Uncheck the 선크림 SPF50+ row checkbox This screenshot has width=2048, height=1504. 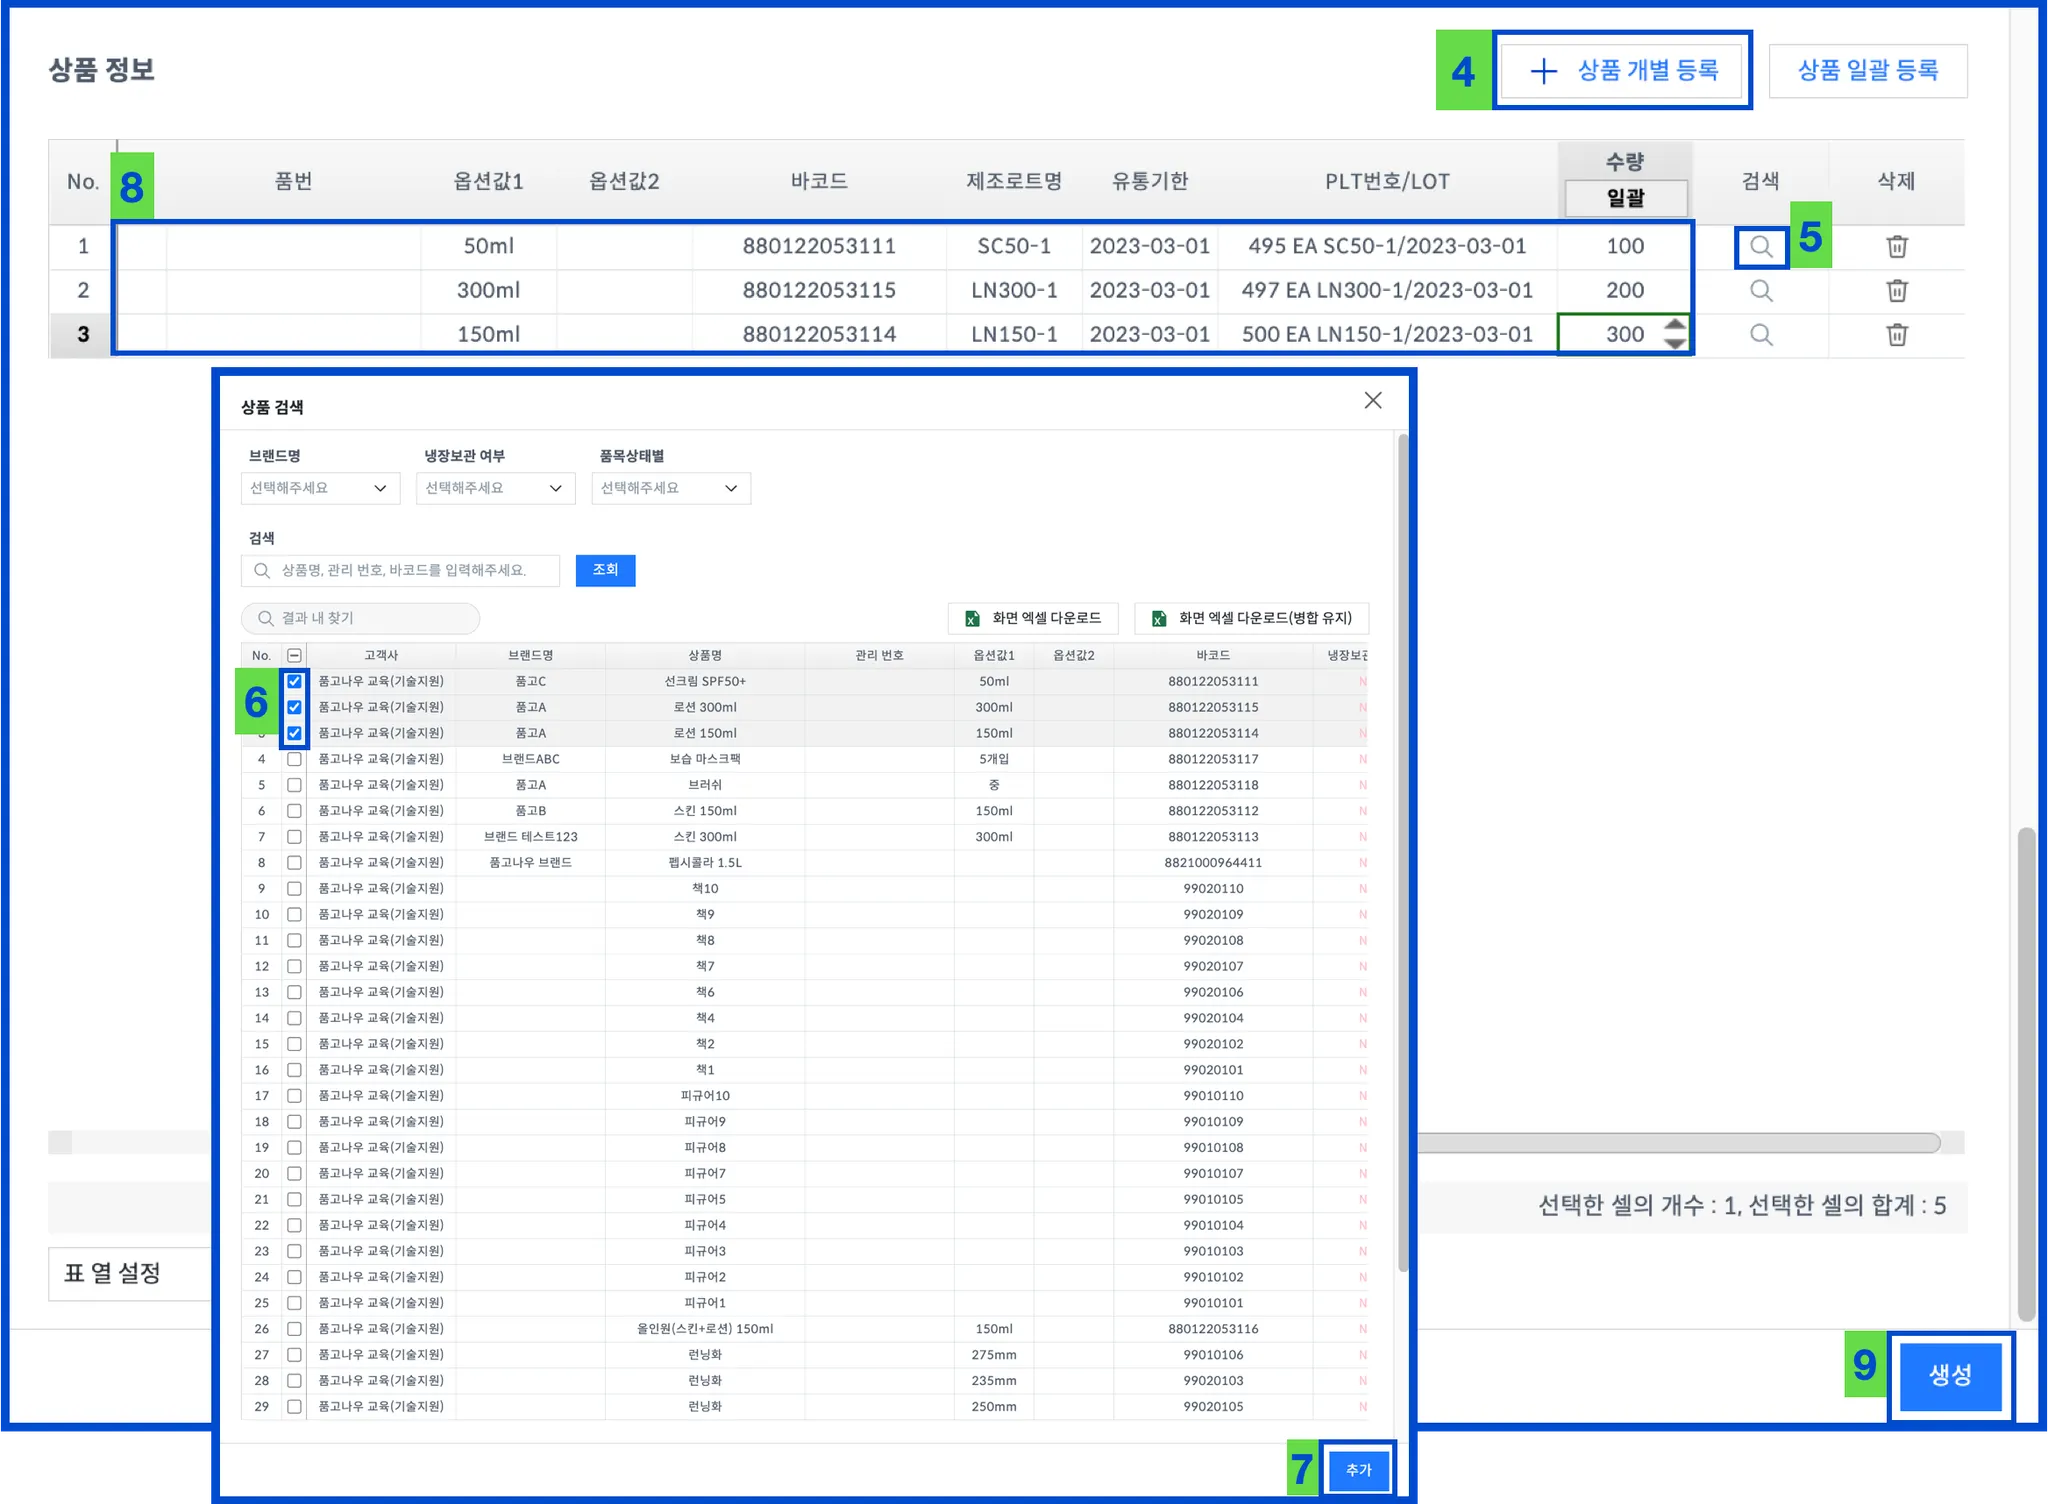(294, 681)
